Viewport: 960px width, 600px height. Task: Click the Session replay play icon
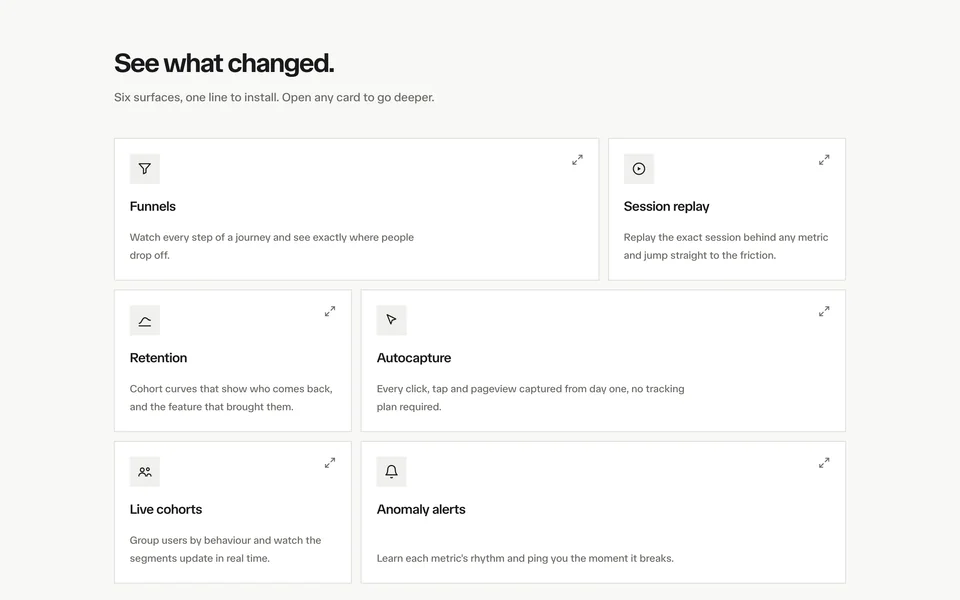639,168
